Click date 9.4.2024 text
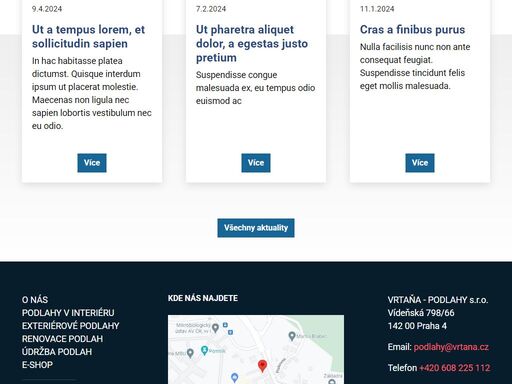 (47, 9)
